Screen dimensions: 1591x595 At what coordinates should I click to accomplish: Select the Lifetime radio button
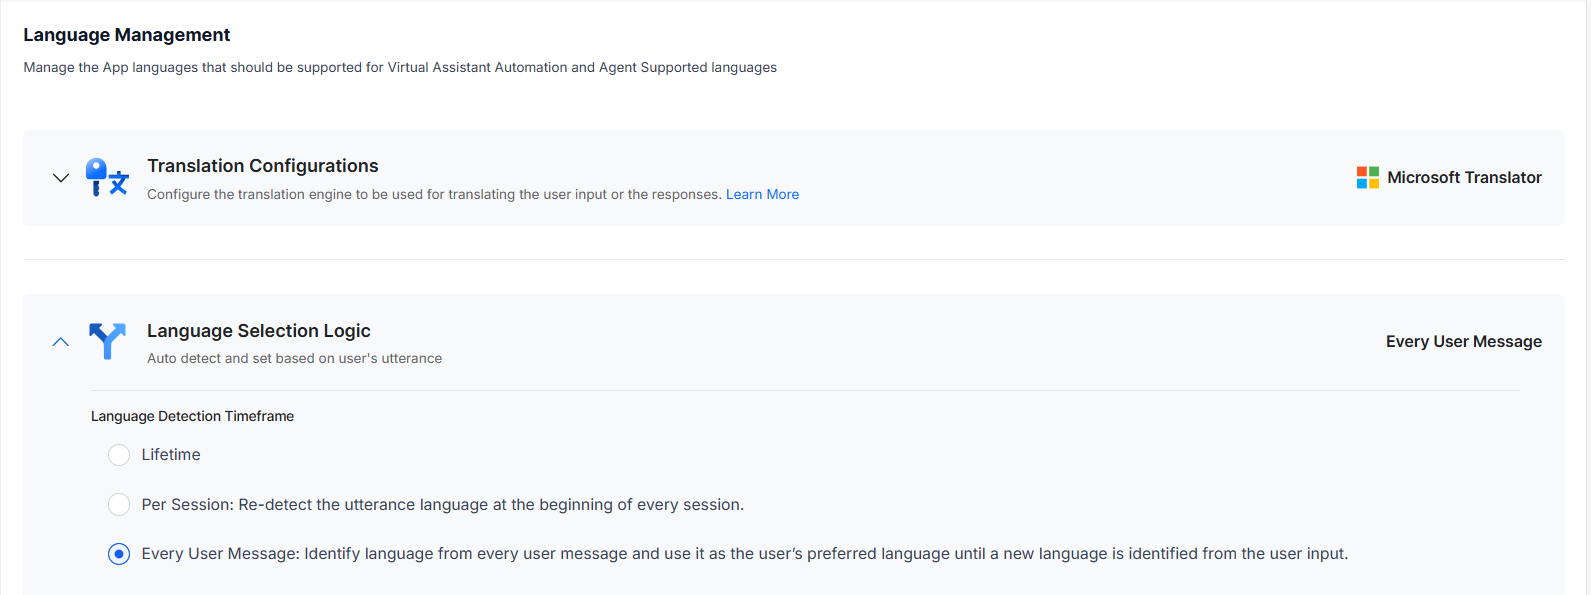pyautogui.click(x=119, y=455)
